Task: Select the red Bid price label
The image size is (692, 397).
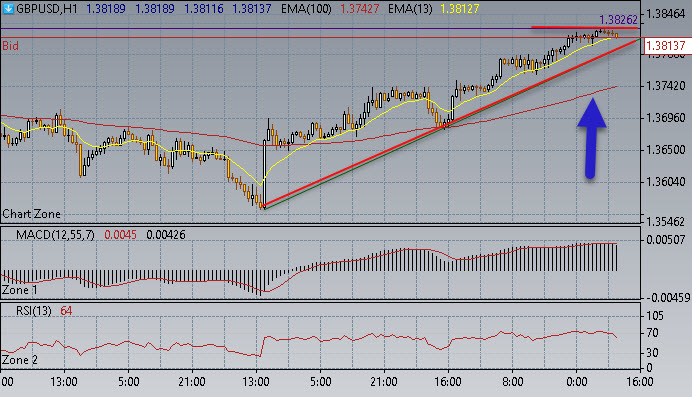Action: click(x=10, y=46)
